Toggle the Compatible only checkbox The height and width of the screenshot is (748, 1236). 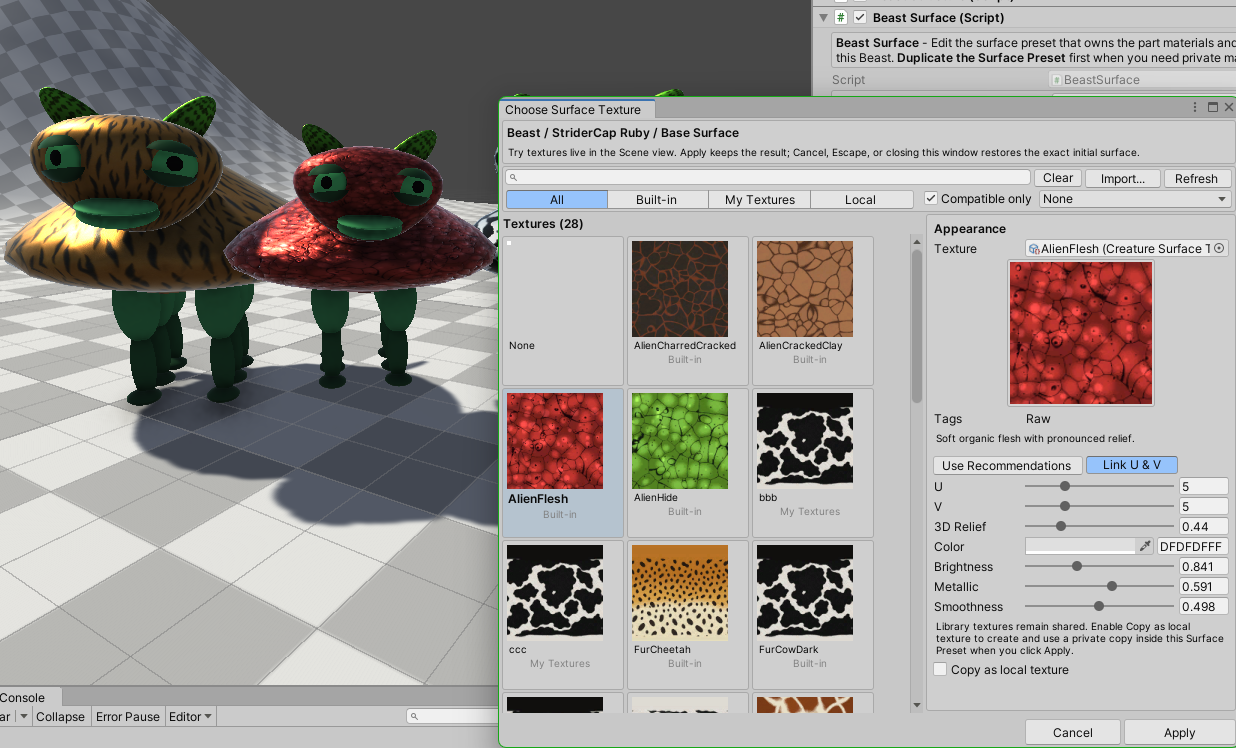coord(932,199)
